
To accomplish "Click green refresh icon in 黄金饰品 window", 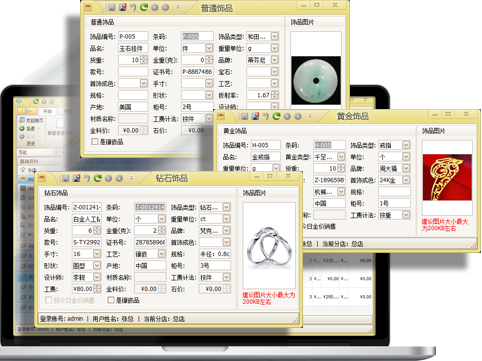I will (276, 116).
